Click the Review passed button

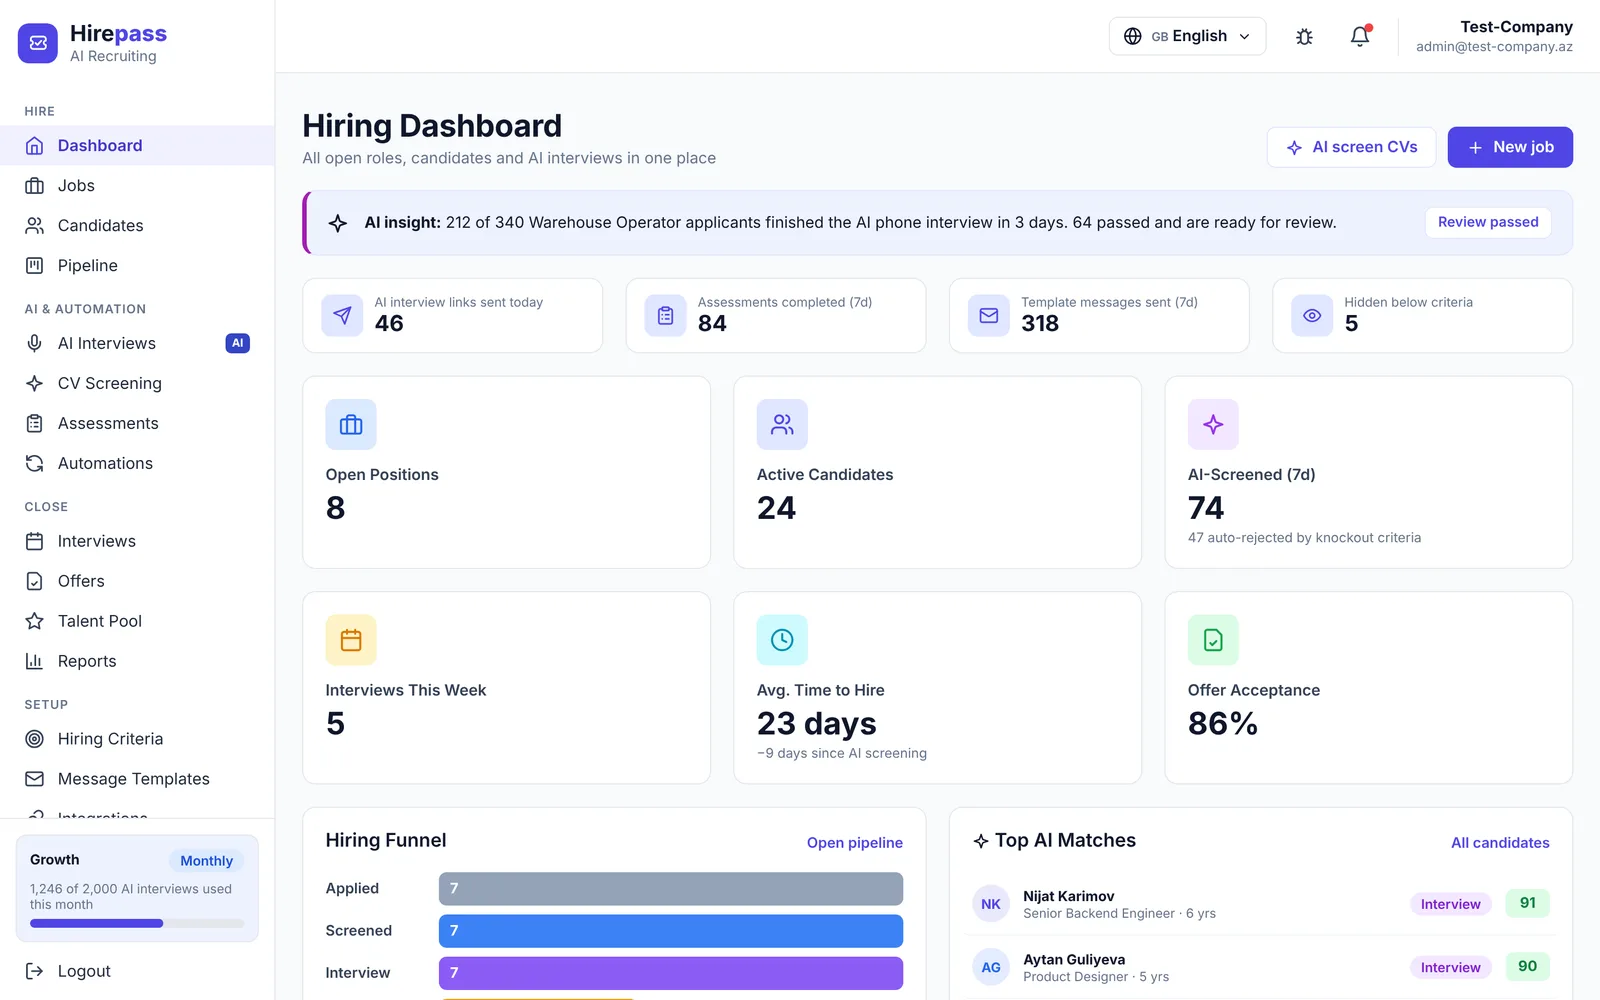tap(1488, 222)
